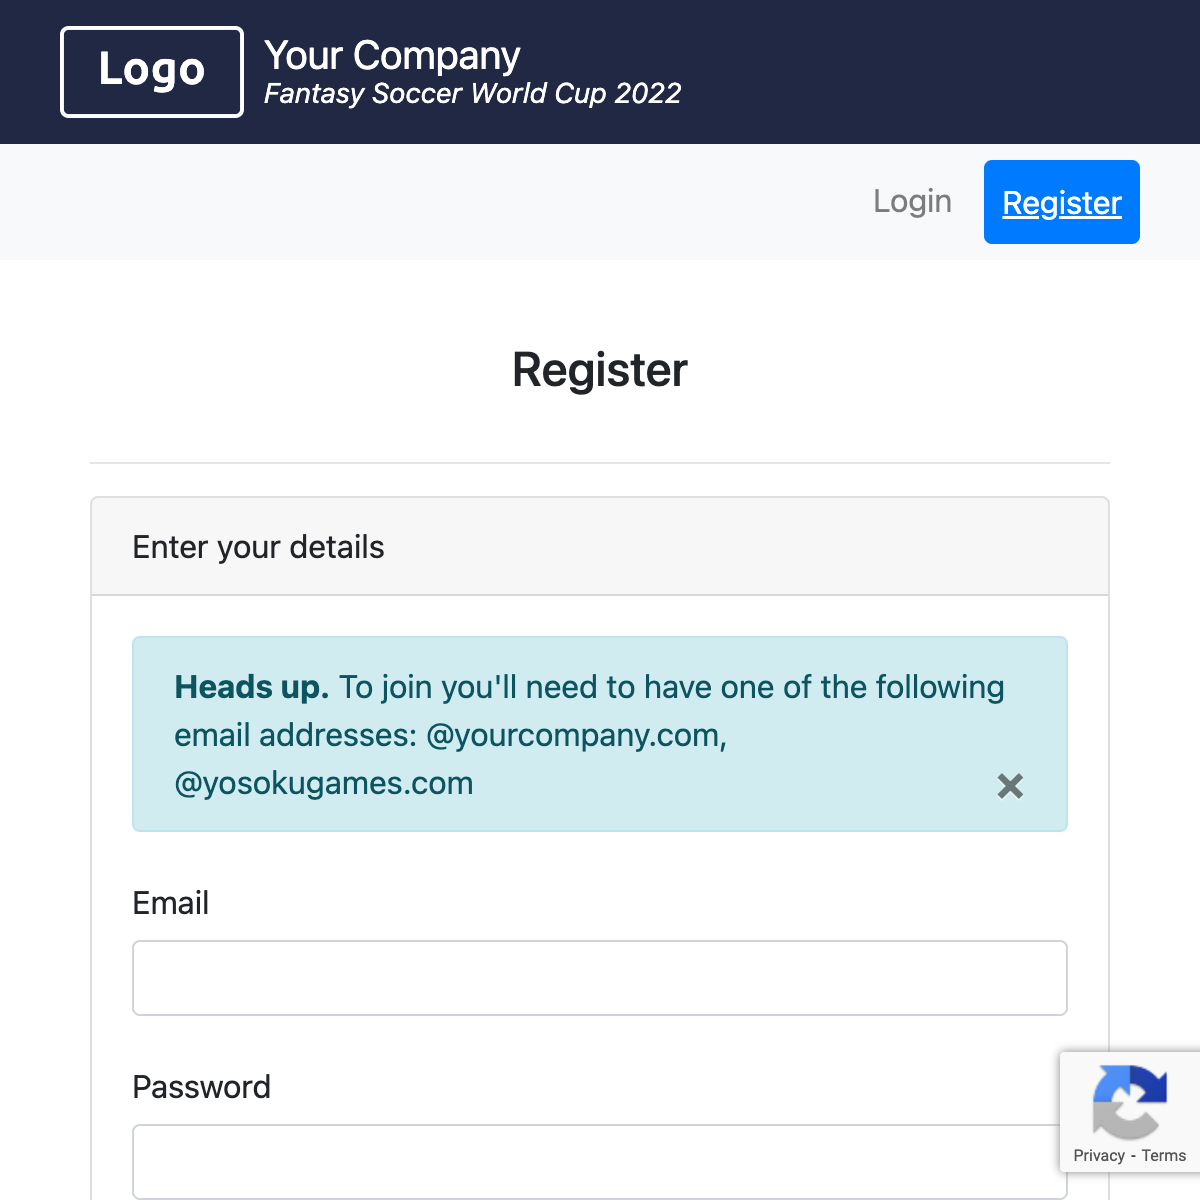Click the @yourcompany.com domain text
The height and width of the screenshot is (1200, 1200).
coord(576,736)
